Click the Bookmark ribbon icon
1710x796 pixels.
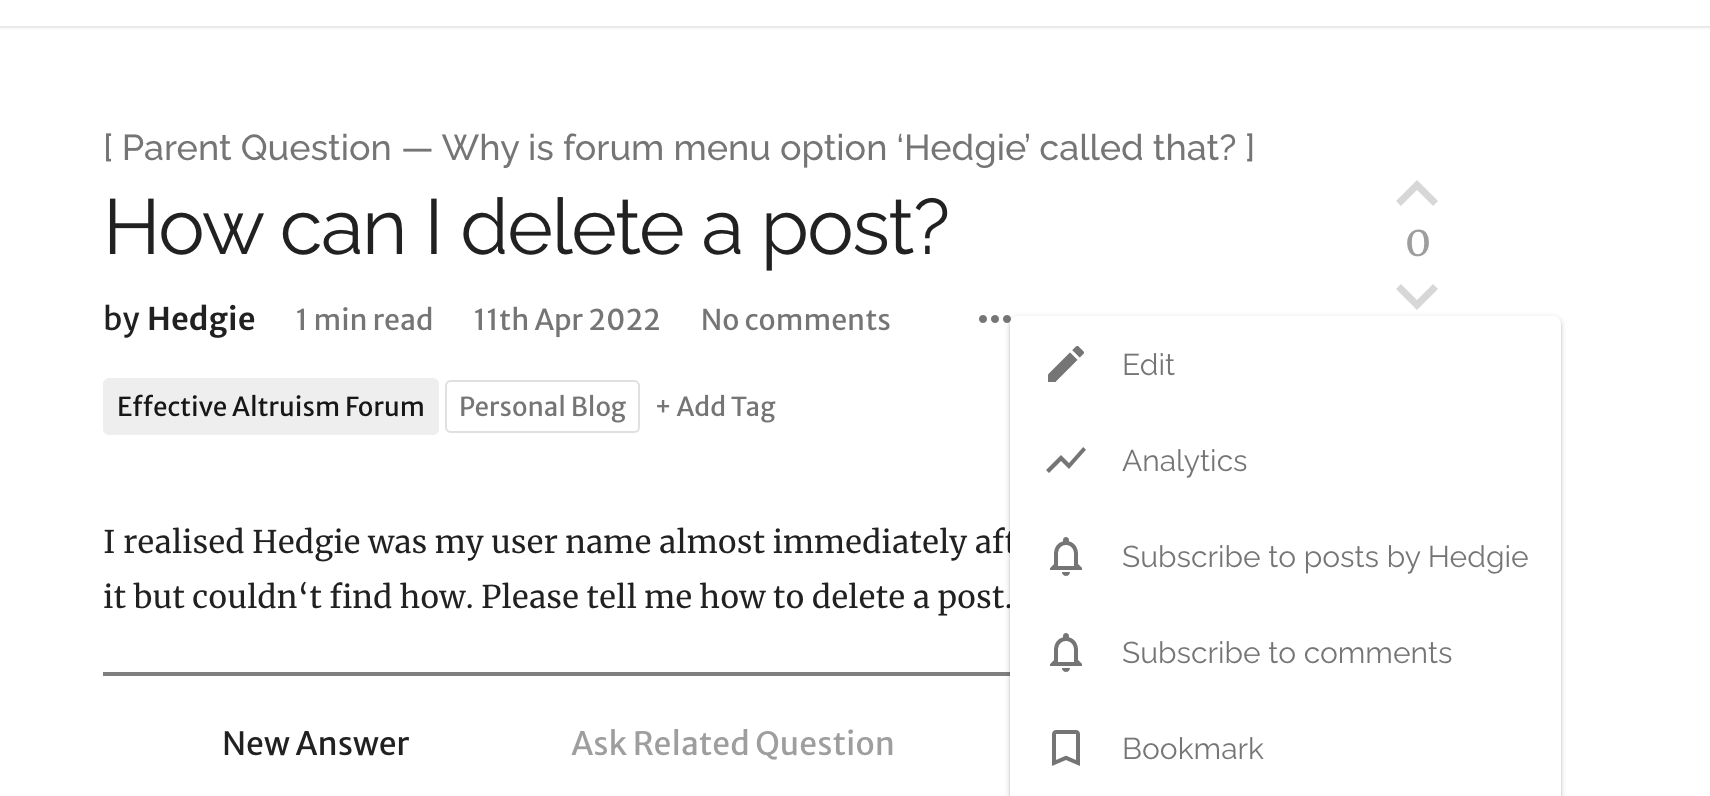coord(1066,749)
